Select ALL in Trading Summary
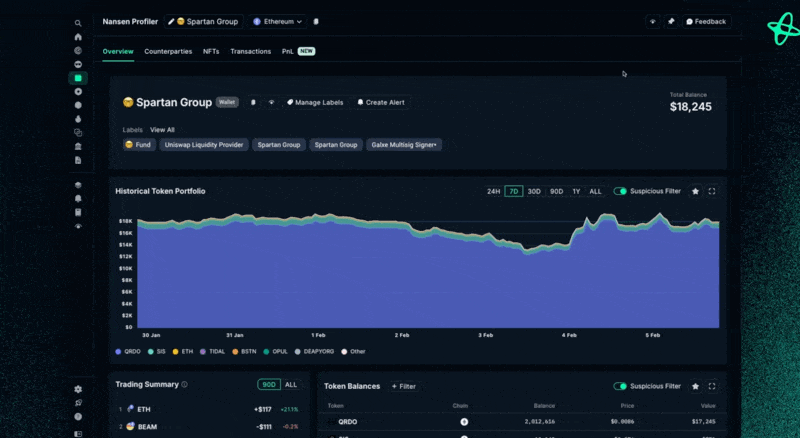This screenshot has width=800, height=438. click(291, 384)
